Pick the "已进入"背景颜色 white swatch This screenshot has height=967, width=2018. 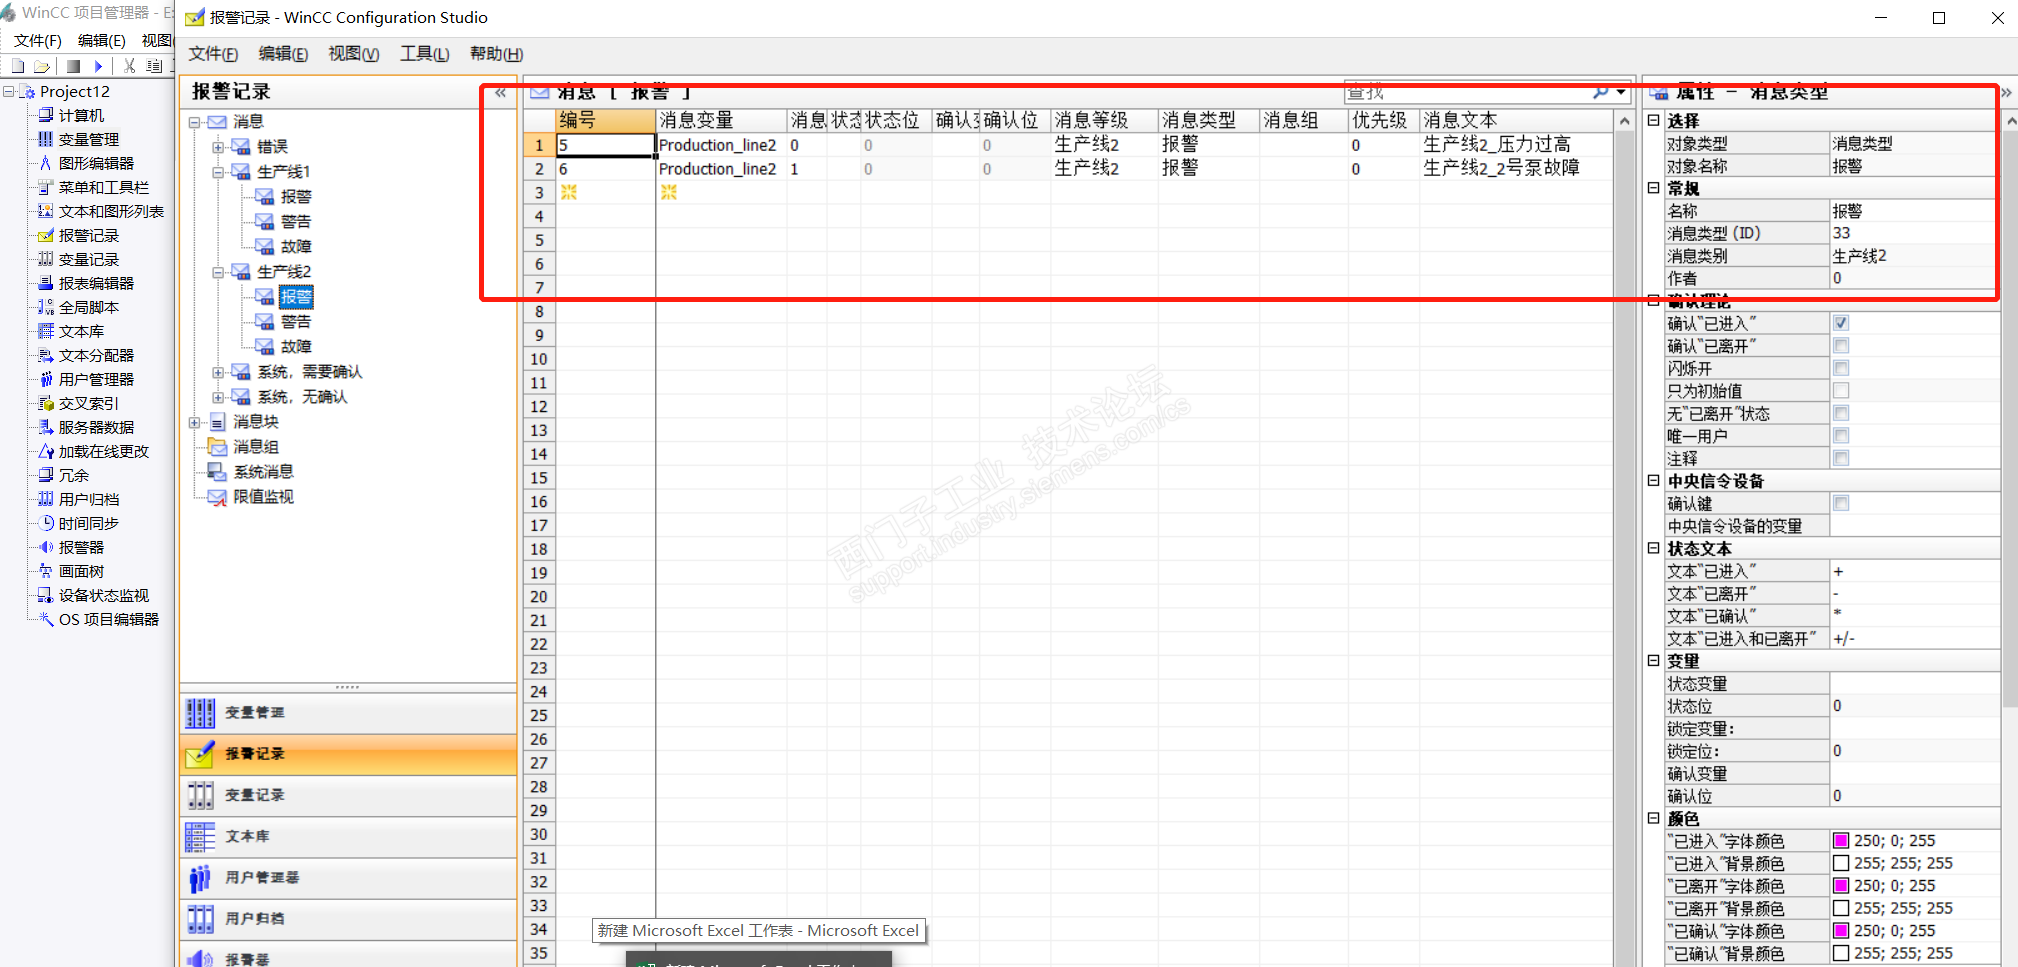pos(1840,863)
